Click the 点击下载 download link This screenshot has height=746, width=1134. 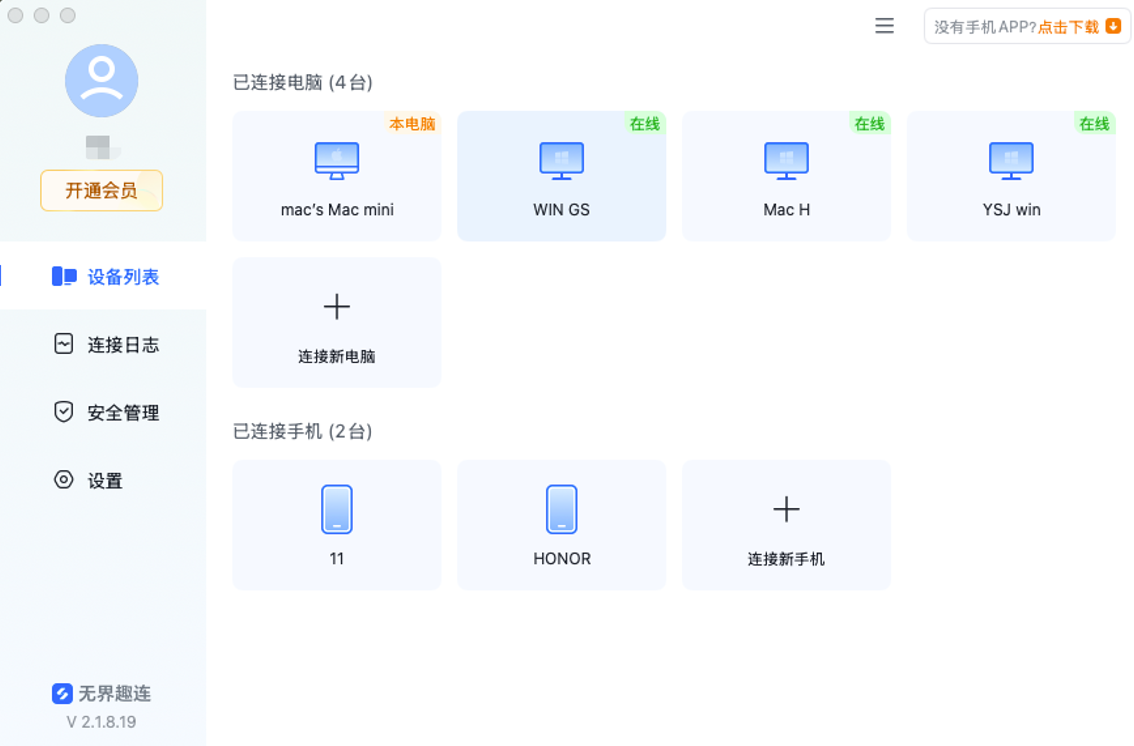1063,26
